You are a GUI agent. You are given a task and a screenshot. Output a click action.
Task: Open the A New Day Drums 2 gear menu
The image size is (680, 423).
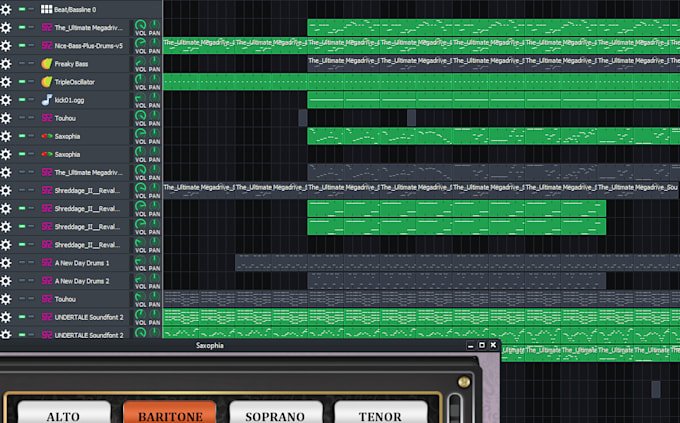tap(6, 281)
